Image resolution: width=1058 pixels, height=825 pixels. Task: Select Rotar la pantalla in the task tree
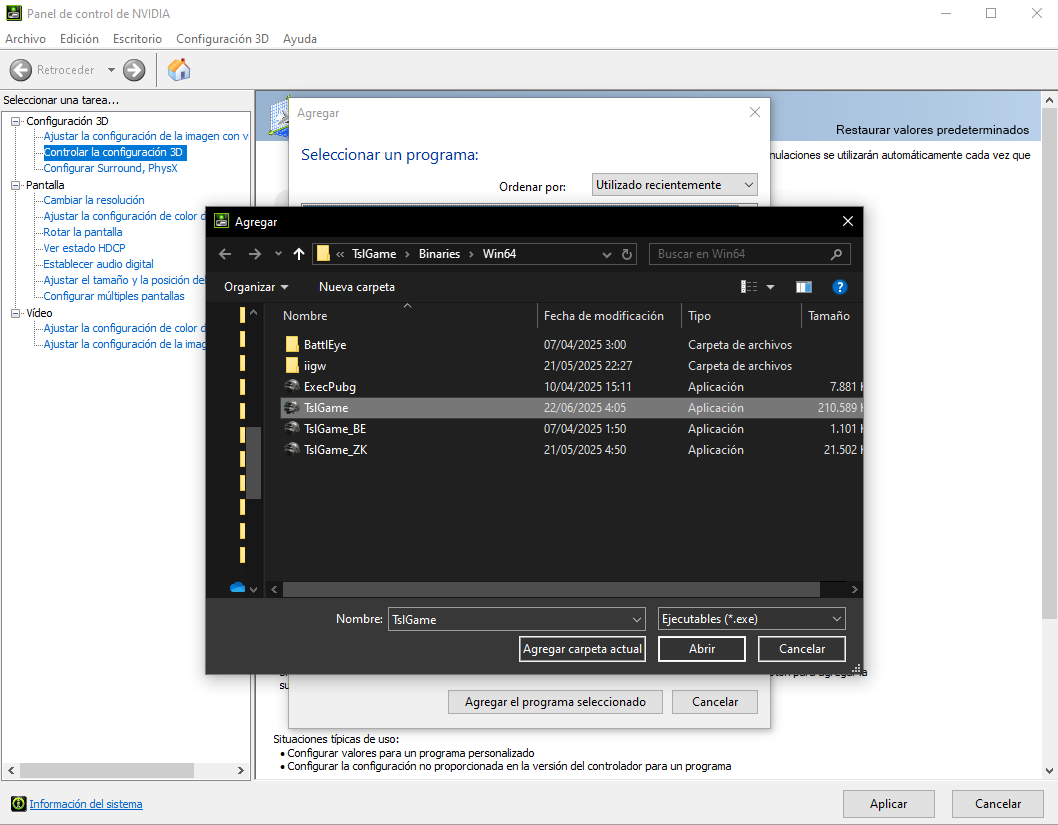tap(83, 232)
